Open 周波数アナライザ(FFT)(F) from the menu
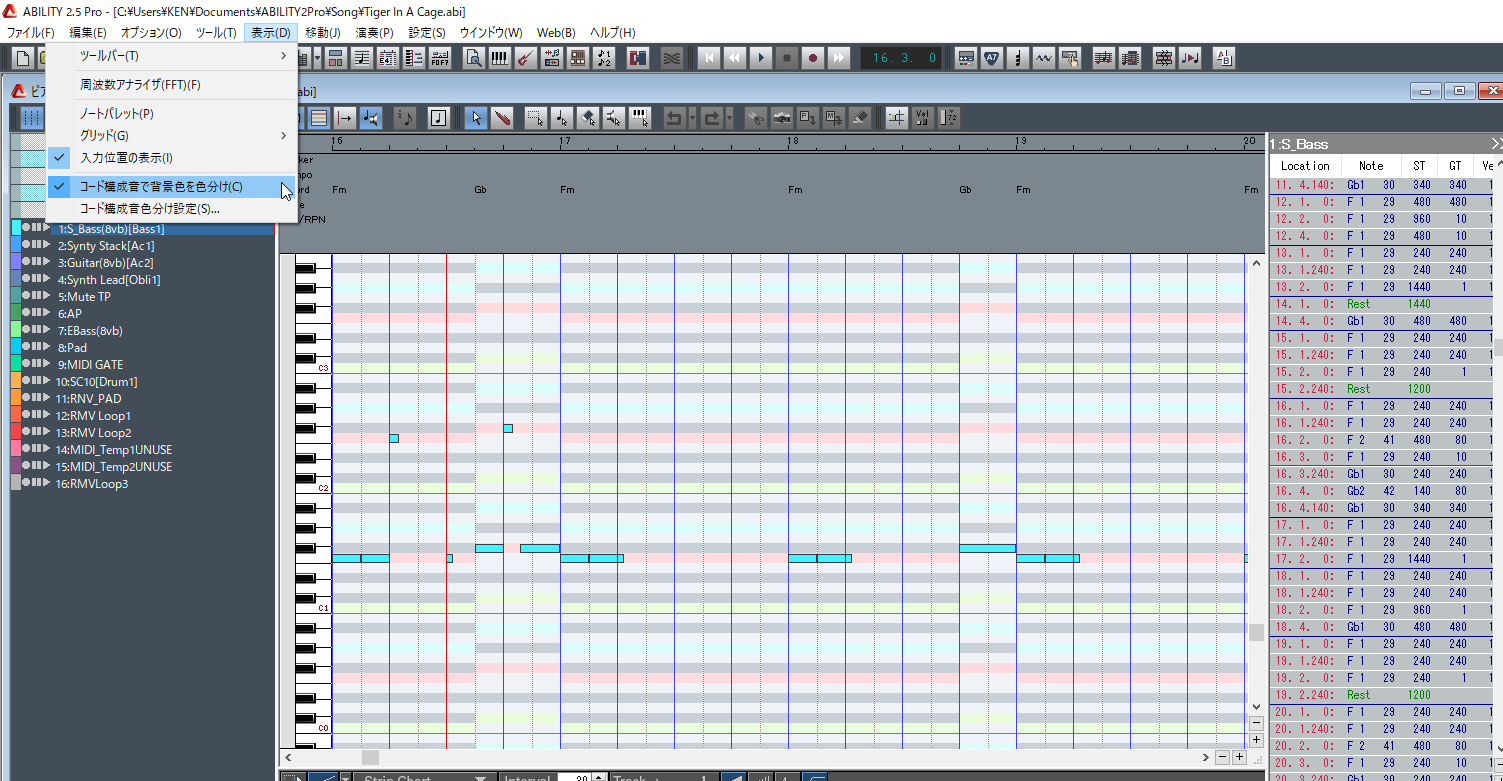Image resolution: width=1503 pixels, height=781 pixels. click(172, 85)
